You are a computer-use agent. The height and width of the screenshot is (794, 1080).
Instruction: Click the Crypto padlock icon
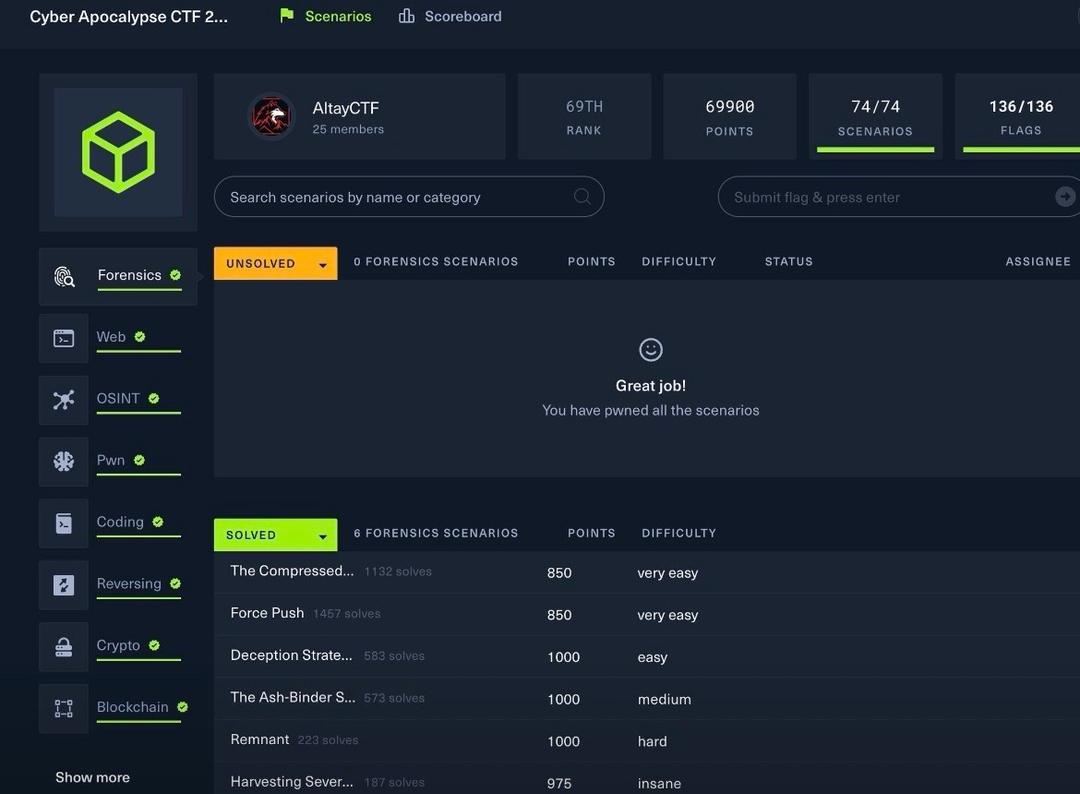tap(63, 647)
